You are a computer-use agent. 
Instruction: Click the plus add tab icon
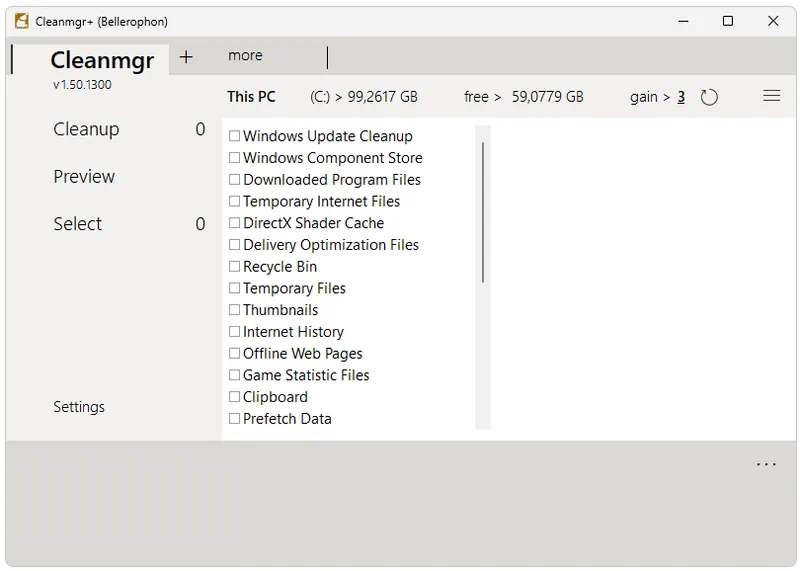[x=186, y=57]
